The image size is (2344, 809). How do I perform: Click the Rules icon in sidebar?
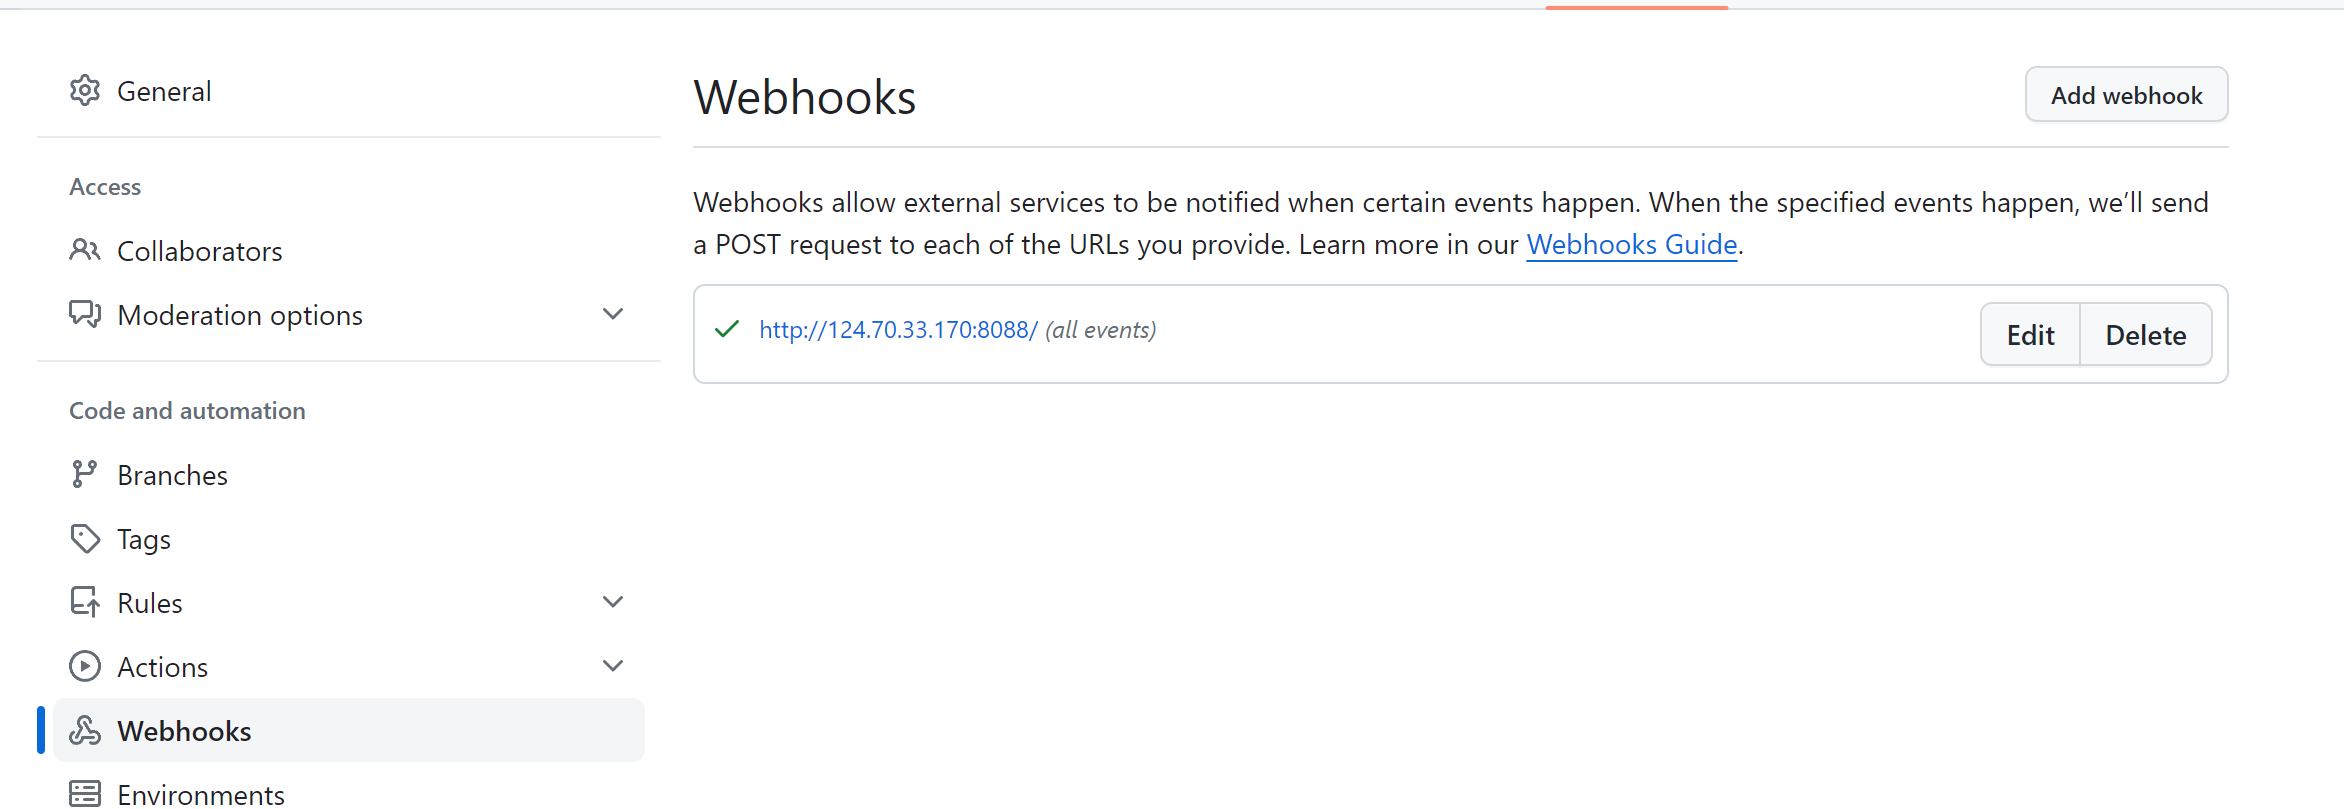coord(85,602)
